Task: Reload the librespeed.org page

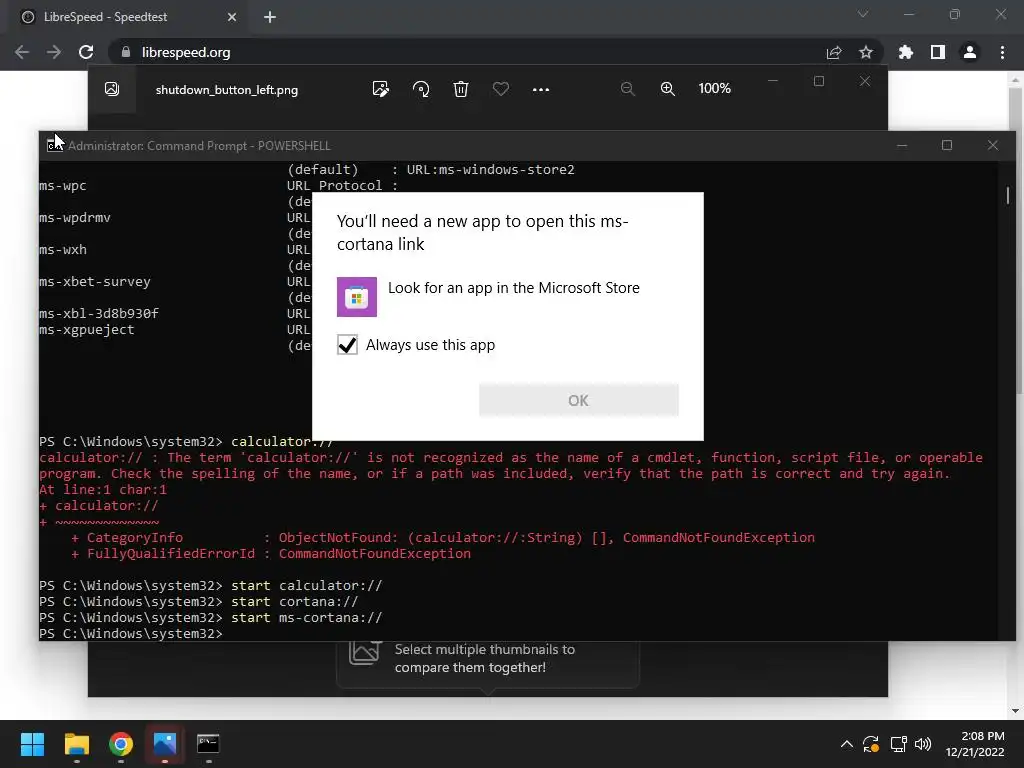Action: click(86, 52)
